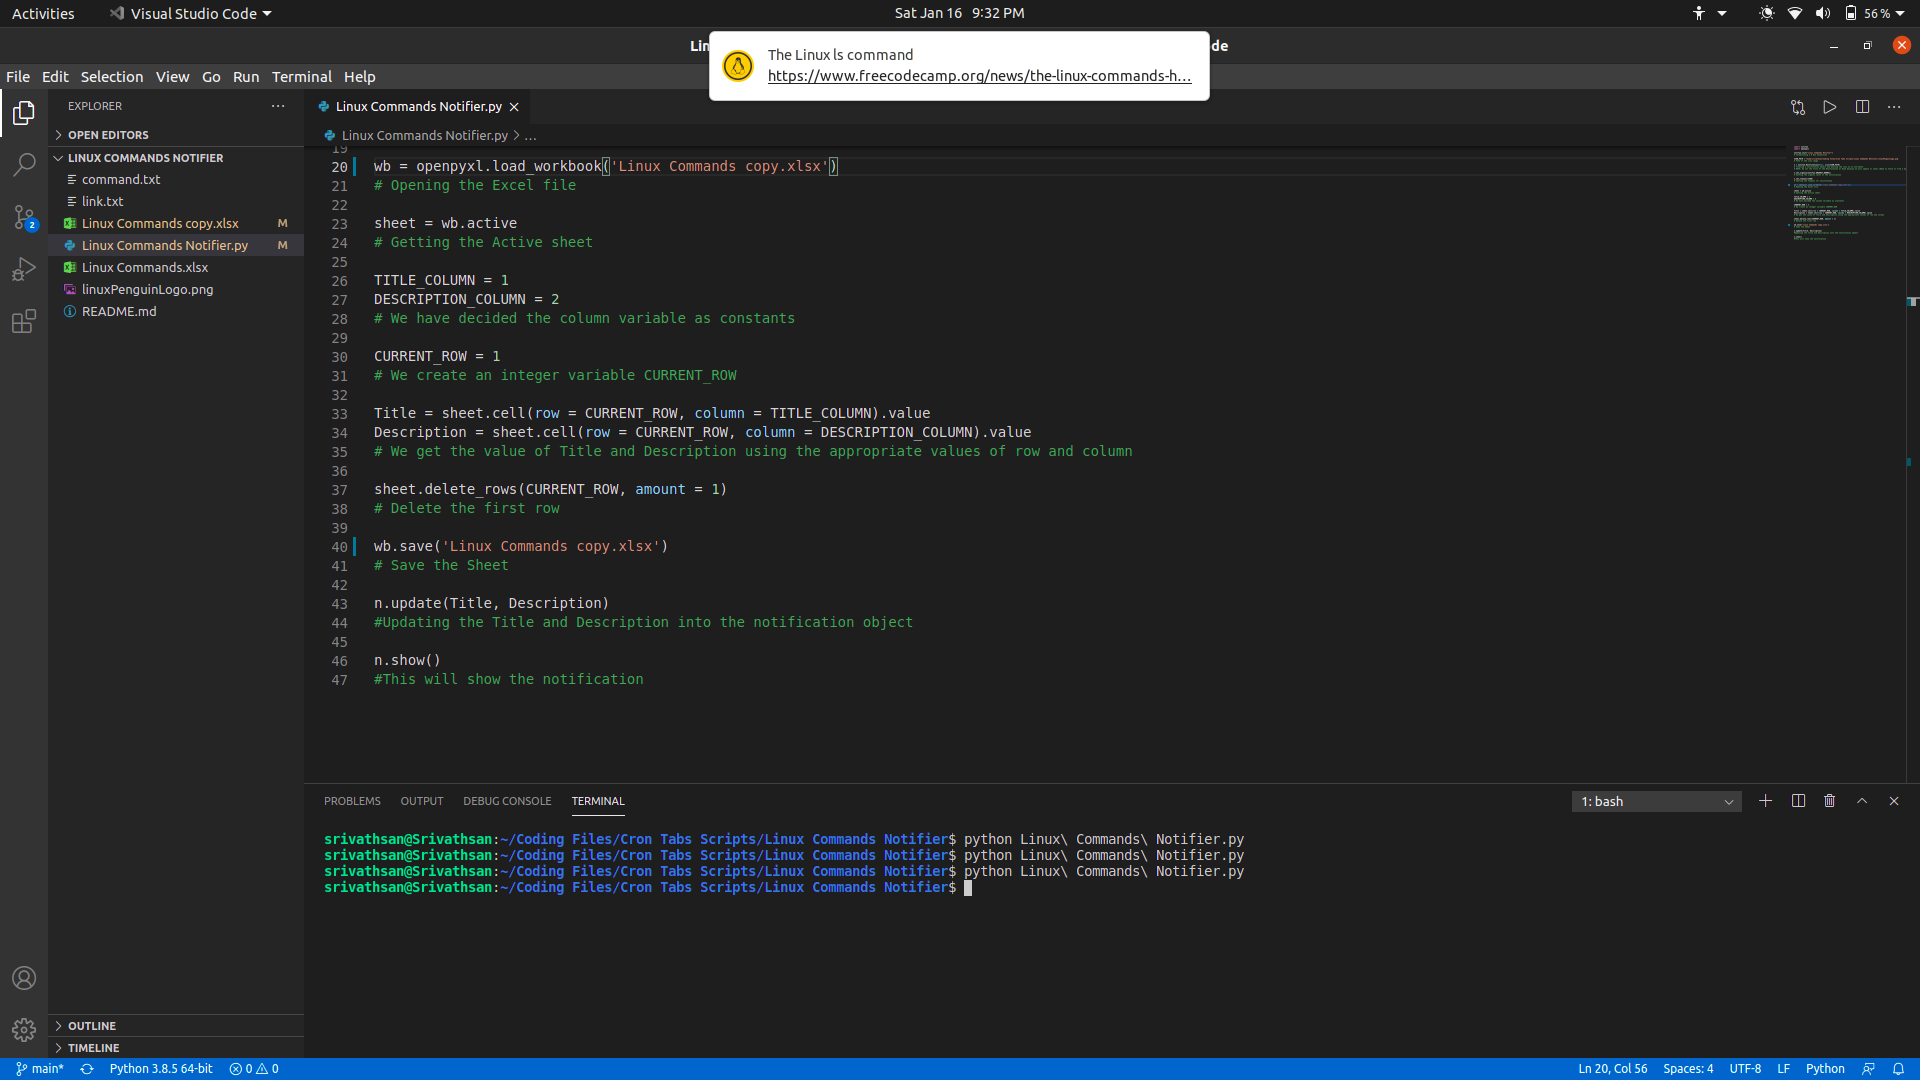Close the Linux Commands Notifier.py tab
This screenshot has height=1080, width=1920.
click(514, 107)
